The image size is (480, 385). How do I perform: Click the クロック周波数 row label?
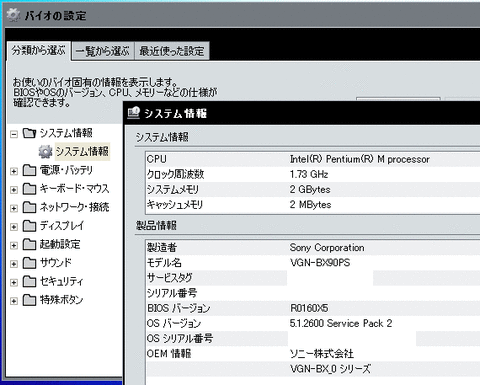(x=175, y=174)
